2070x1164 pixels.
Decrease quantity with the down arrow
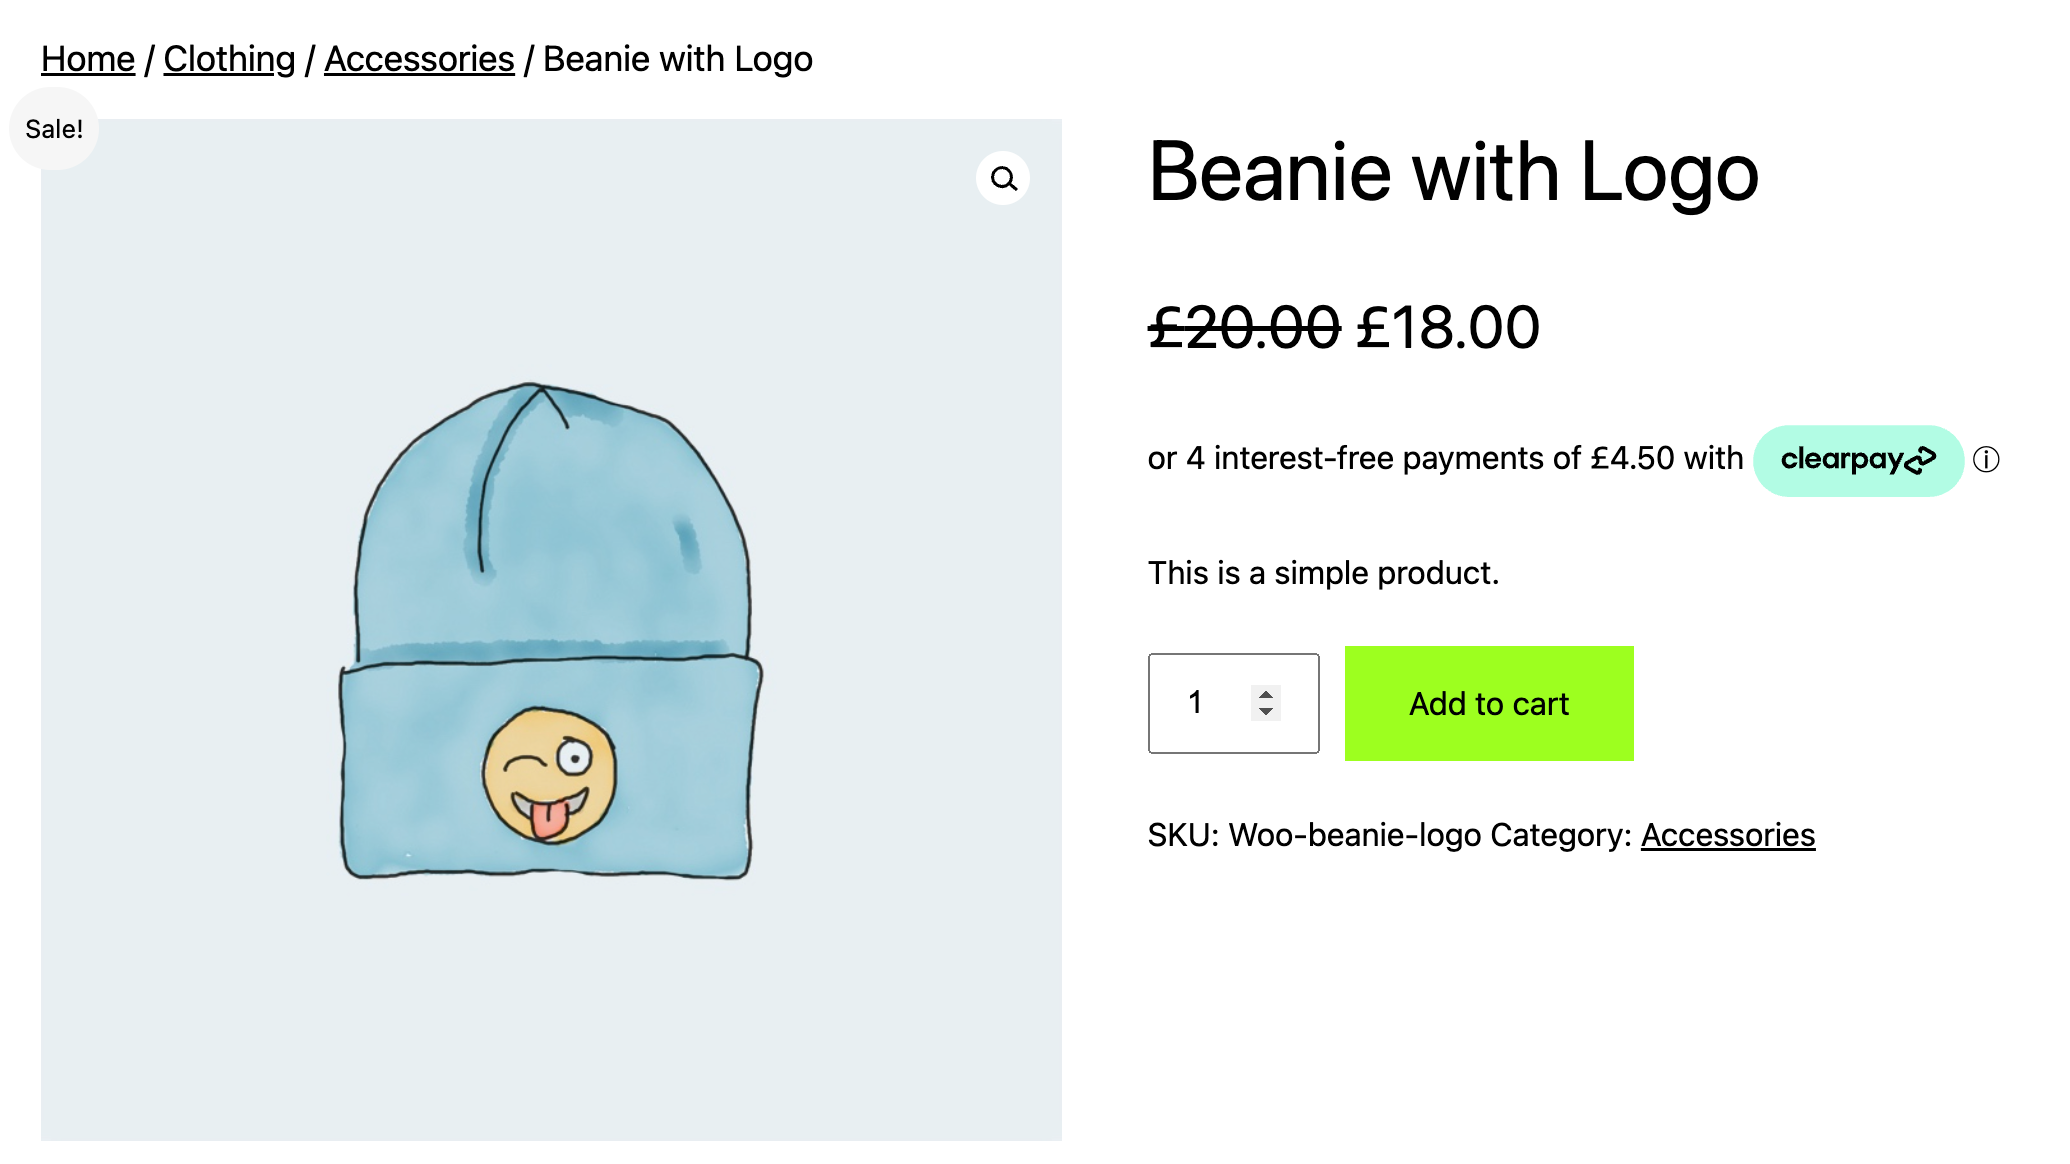(x=1266, y=712)
